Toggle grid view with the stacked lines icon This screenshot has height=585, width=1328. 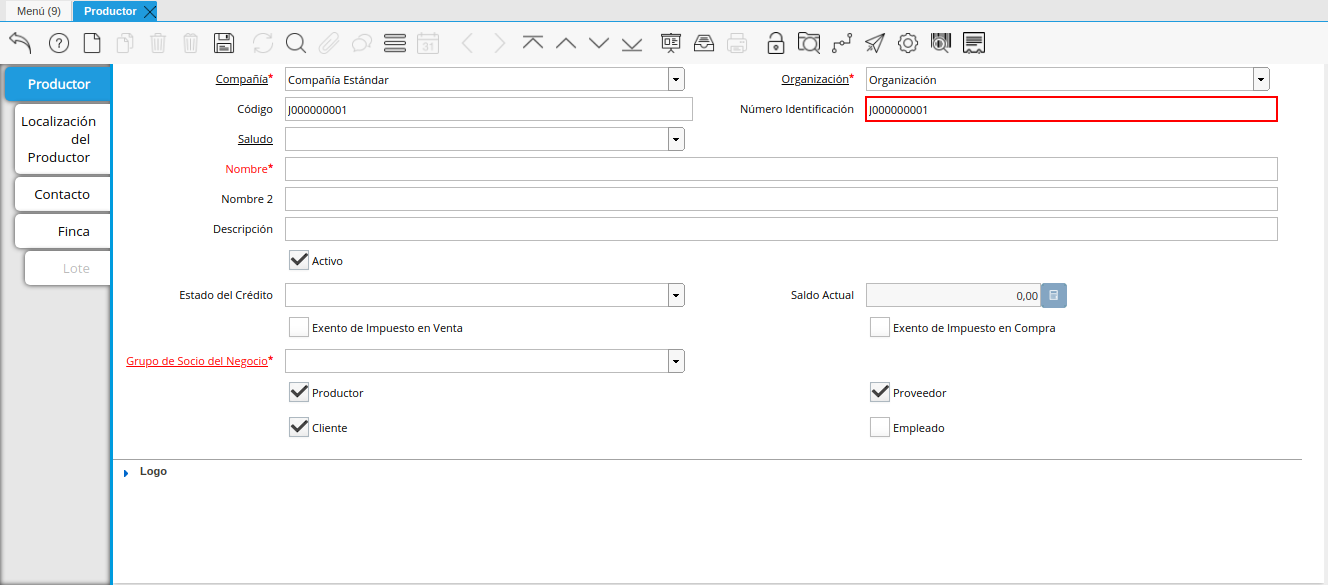pyautogui.click(x=395, y=43)
